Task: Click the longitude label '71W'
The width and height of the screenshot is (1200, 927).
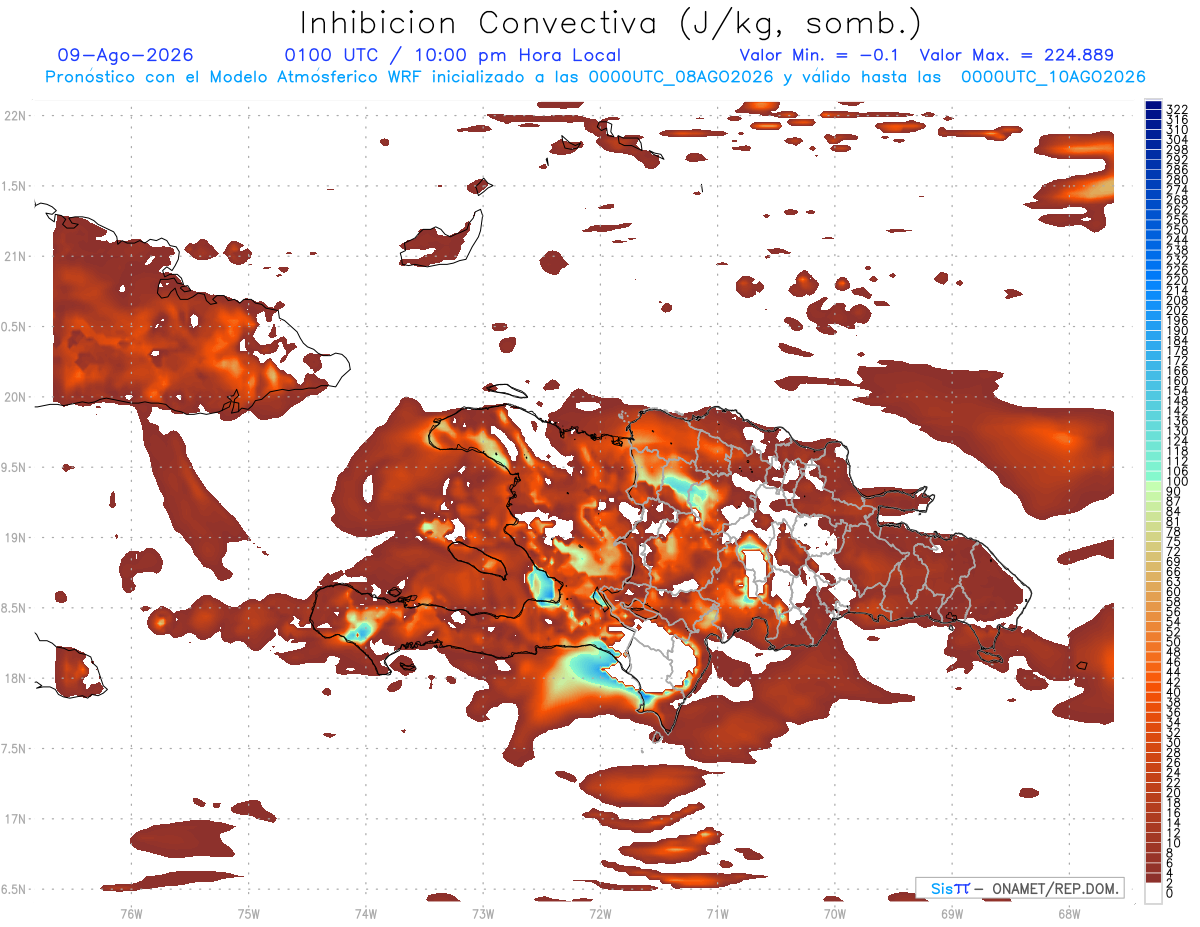Action: pyautogui.click(x=717, y=913)
